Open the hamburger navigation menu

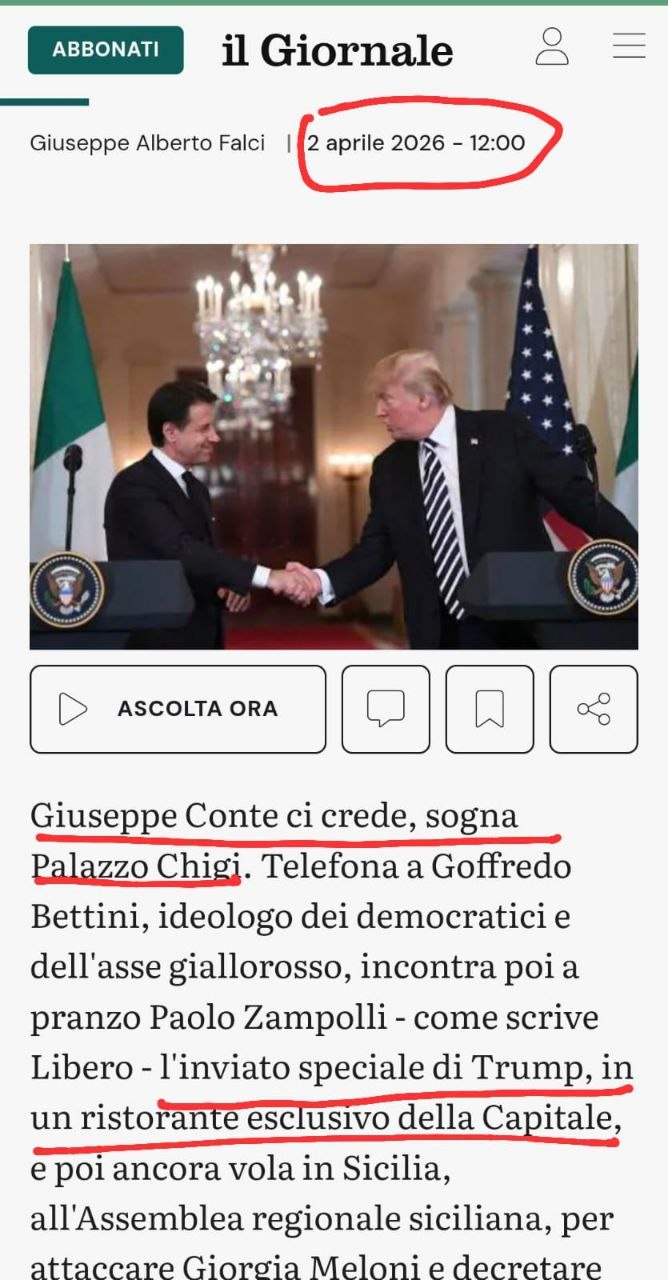[x=629, y=46]
